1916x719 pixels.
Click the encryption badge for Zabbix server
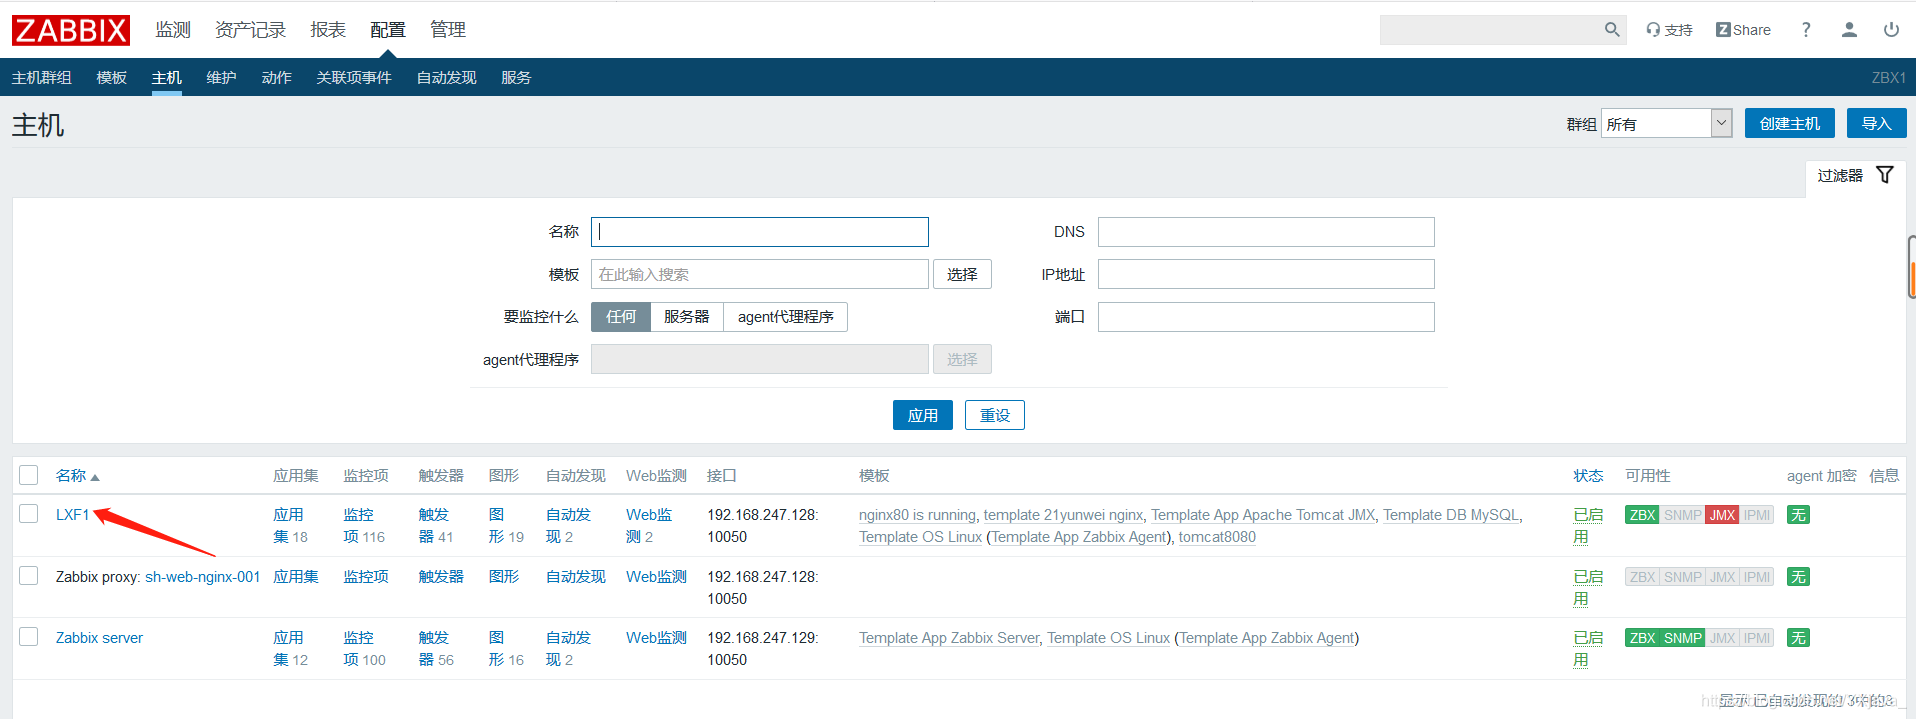[x=1798, y=638]
